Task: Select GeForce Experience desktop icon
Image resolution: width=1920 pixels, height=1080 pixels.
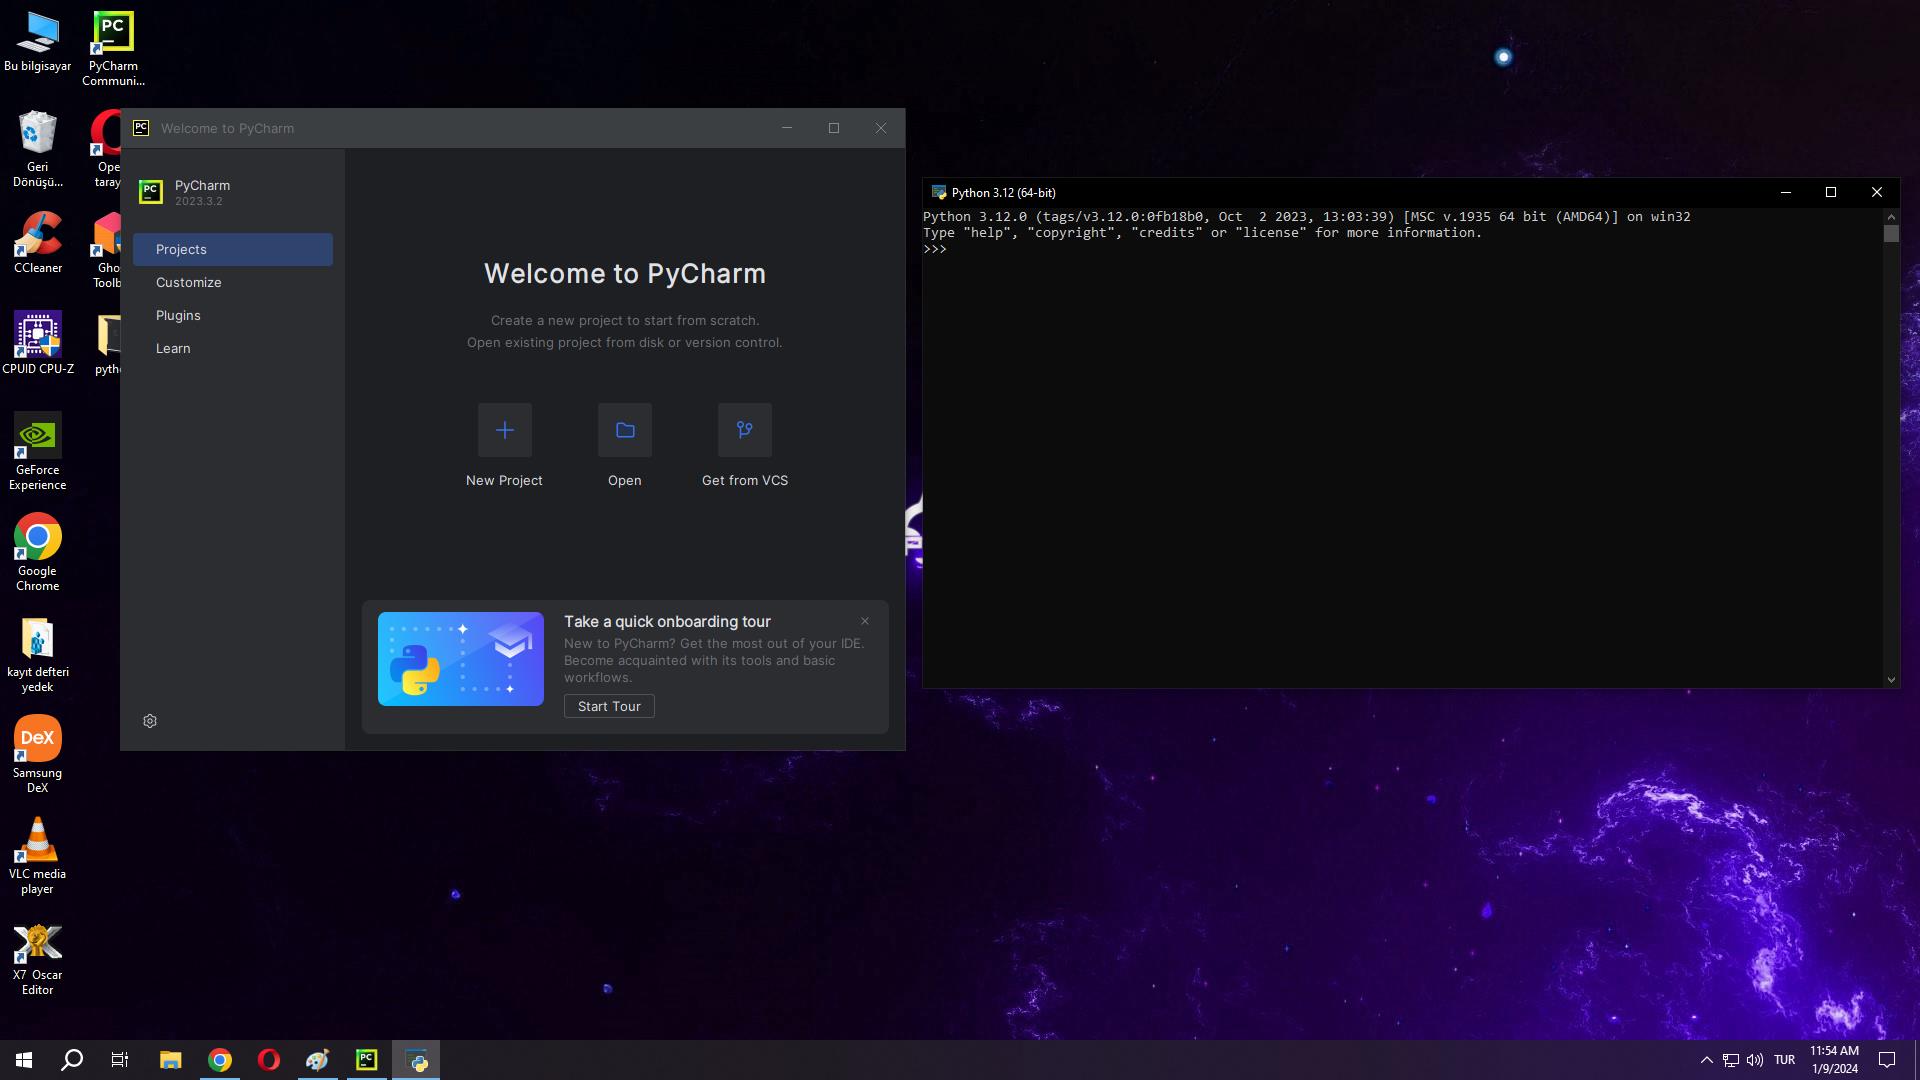Action: point(38,452)
